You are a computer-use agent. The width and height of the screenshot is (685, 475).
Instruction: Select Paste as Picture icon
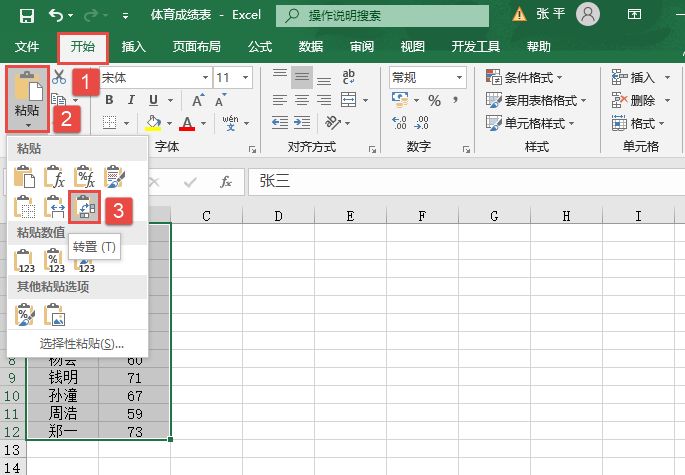55,315
